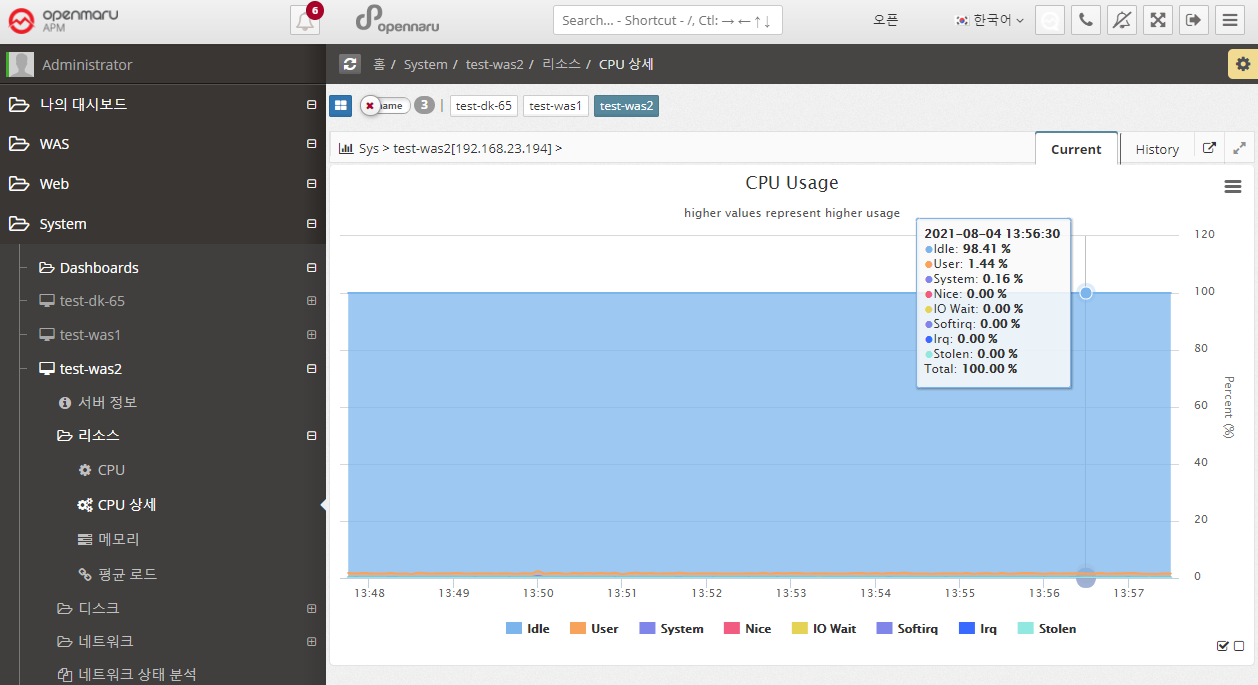Click the blue grid view icon
Image resolution: width=1258 pixels, height=685 pixels.
[x=341, y=105]
